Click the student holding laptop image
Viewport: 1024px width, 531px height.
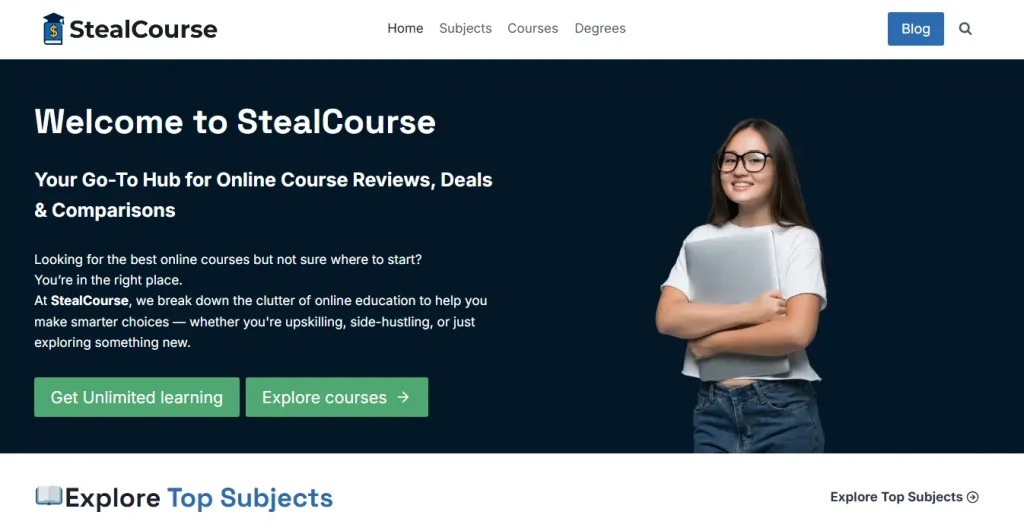[742, 285]
